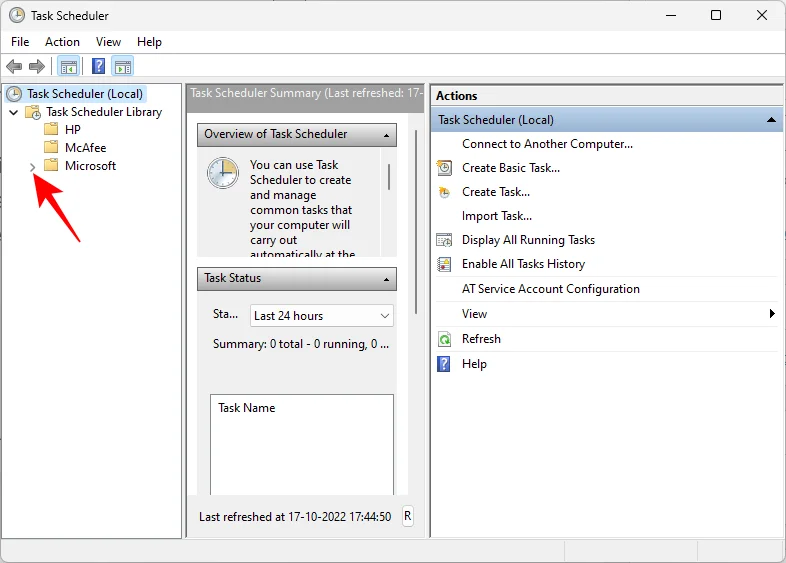
Task: Click Display All Running Tasks
Action: coord(528,240)
